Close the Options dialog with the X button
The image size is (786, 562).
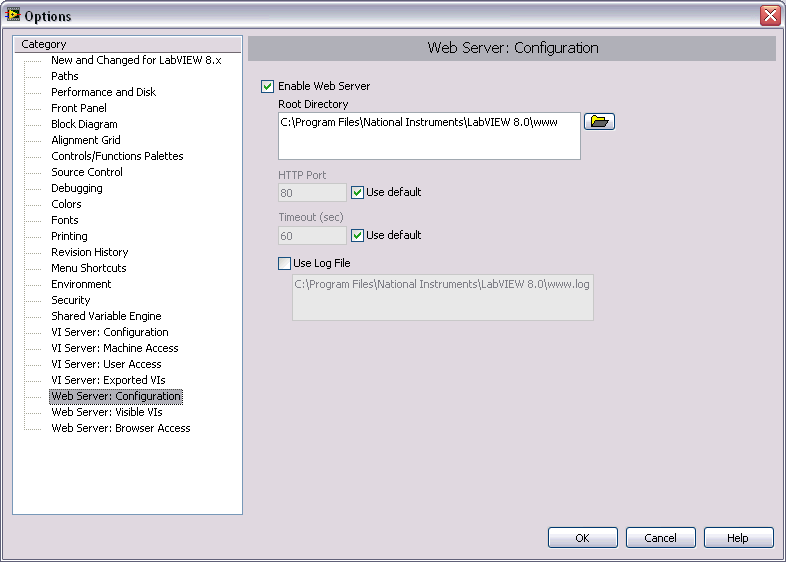pyautogui.click(x=769, y=15)
